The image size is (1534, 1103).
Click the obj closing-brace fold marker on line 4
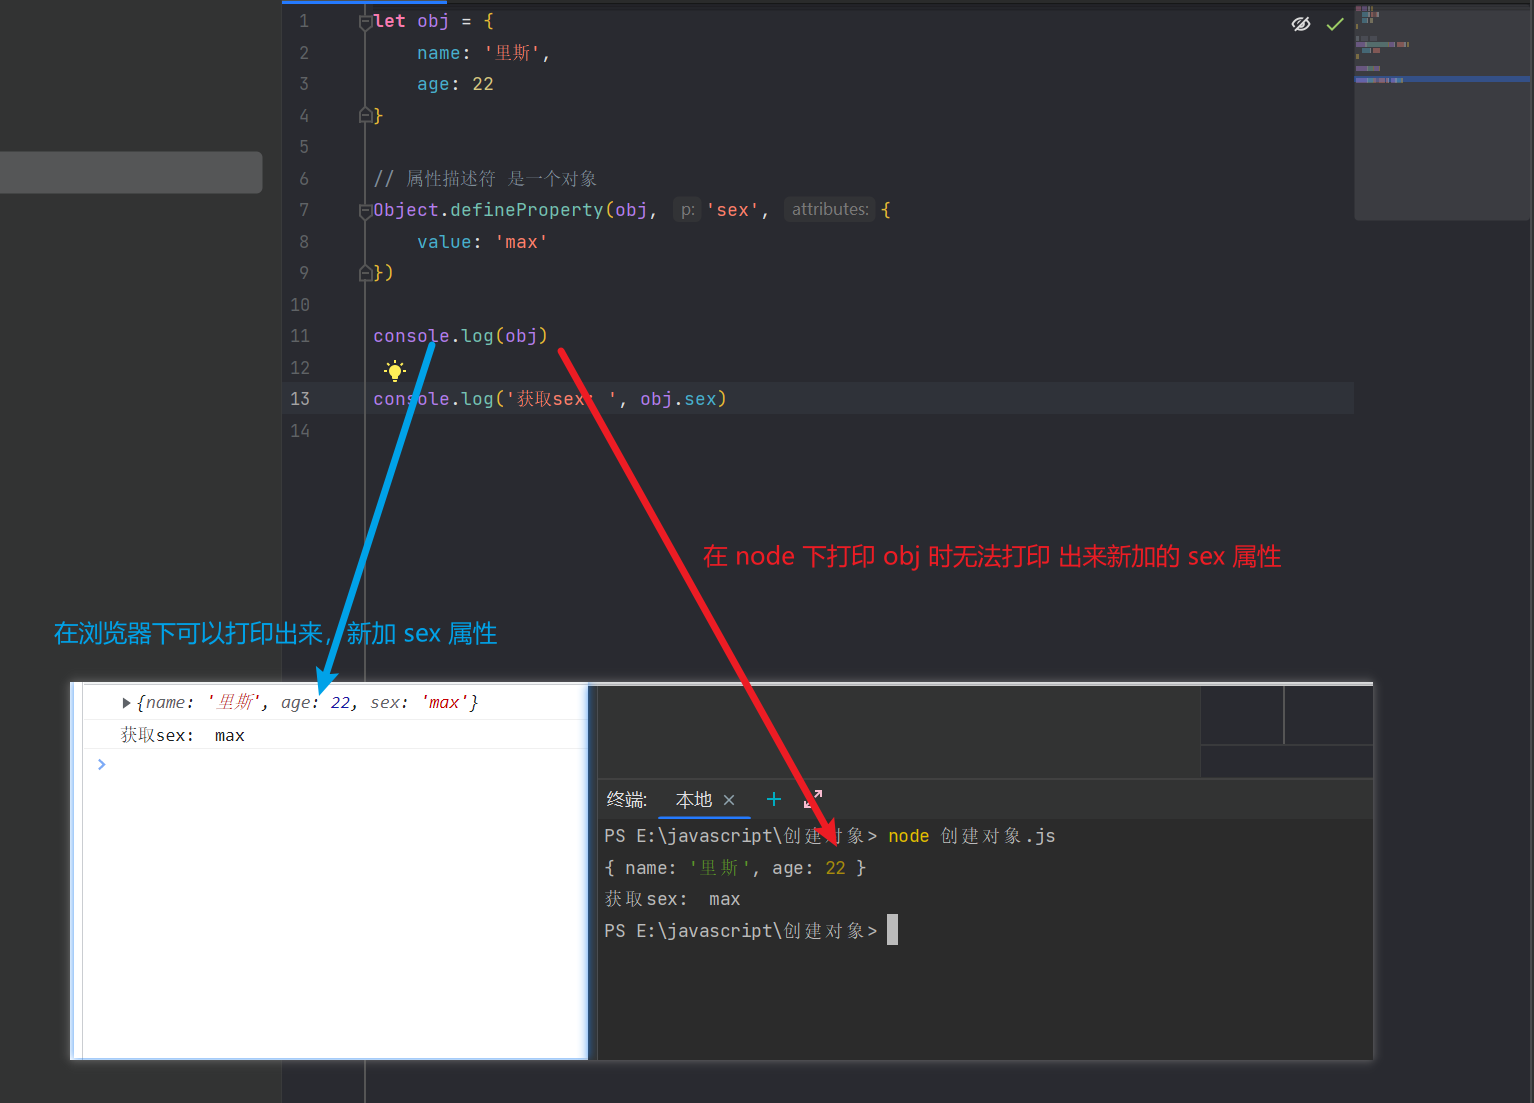365,116
